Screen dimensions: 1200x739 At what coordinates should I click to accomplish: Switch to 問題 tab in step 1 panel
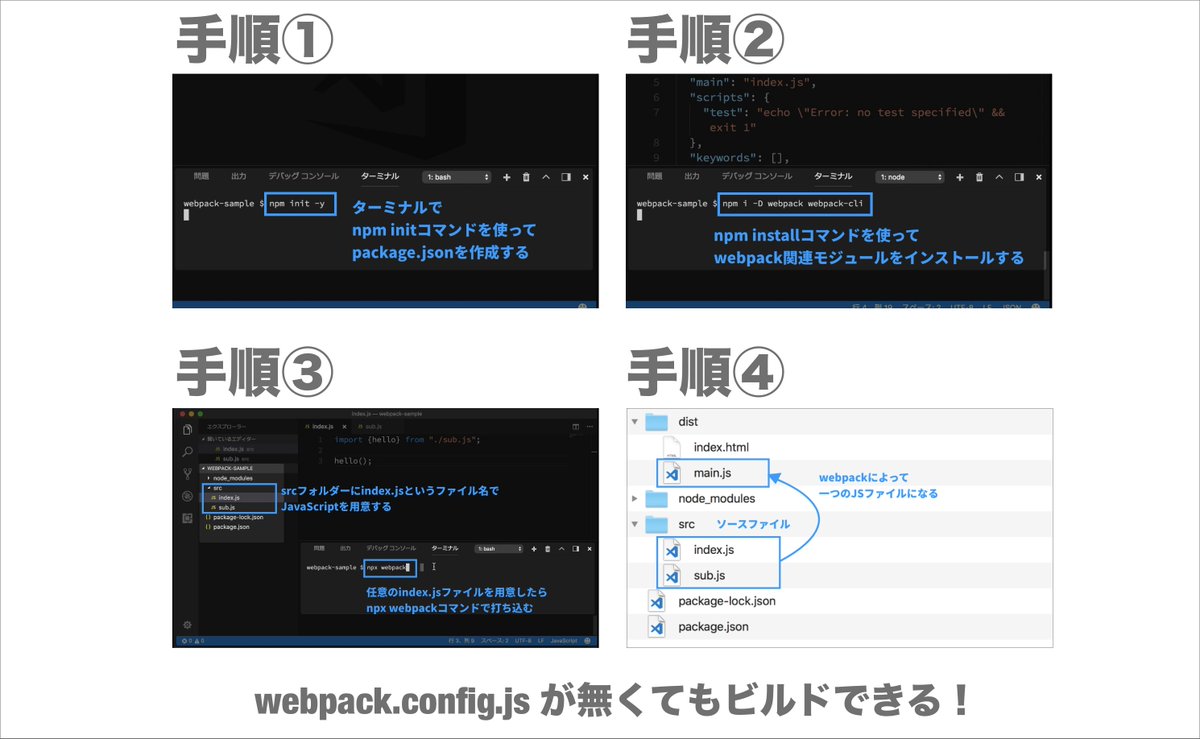click(202, 177)
